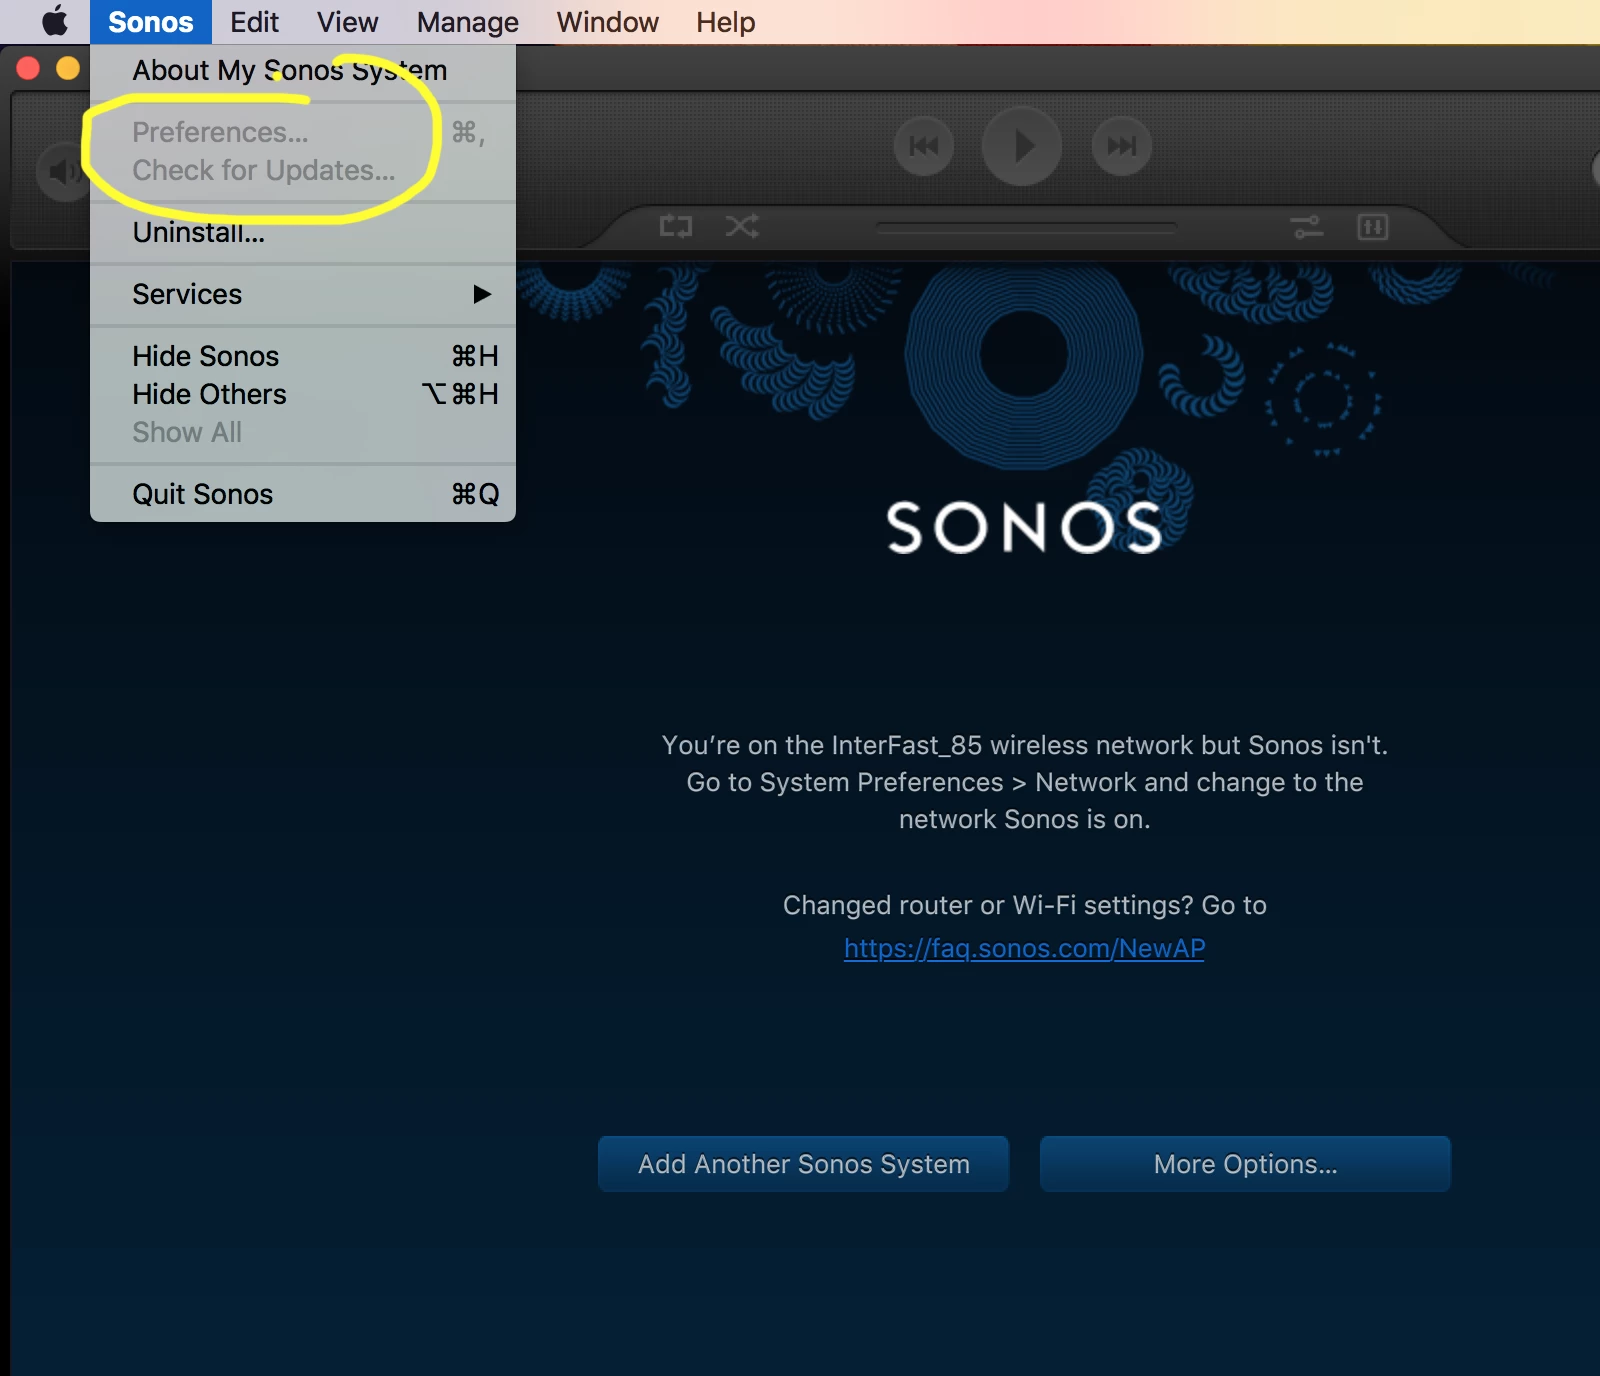Screen dimensions: 1600x1376
Task: Open the Window menu
Action: pyautogui.click(x=607, y=22)
